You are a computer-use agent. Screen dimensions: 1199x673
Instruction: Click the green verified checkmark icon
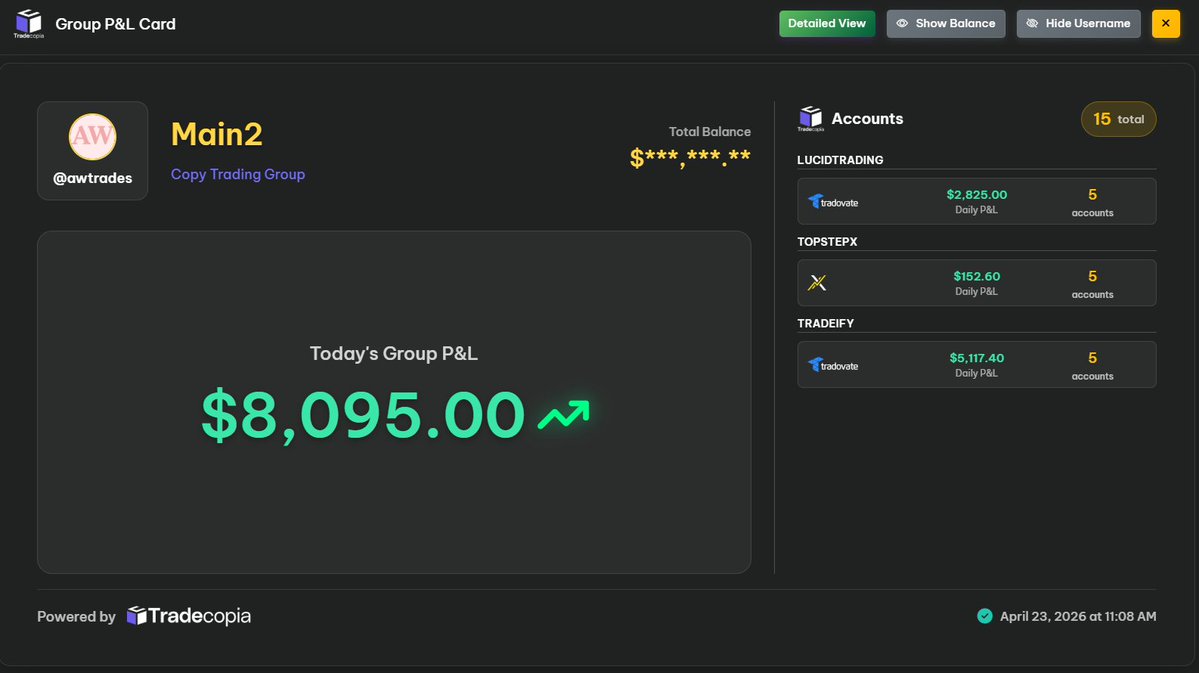click(984, 616)
